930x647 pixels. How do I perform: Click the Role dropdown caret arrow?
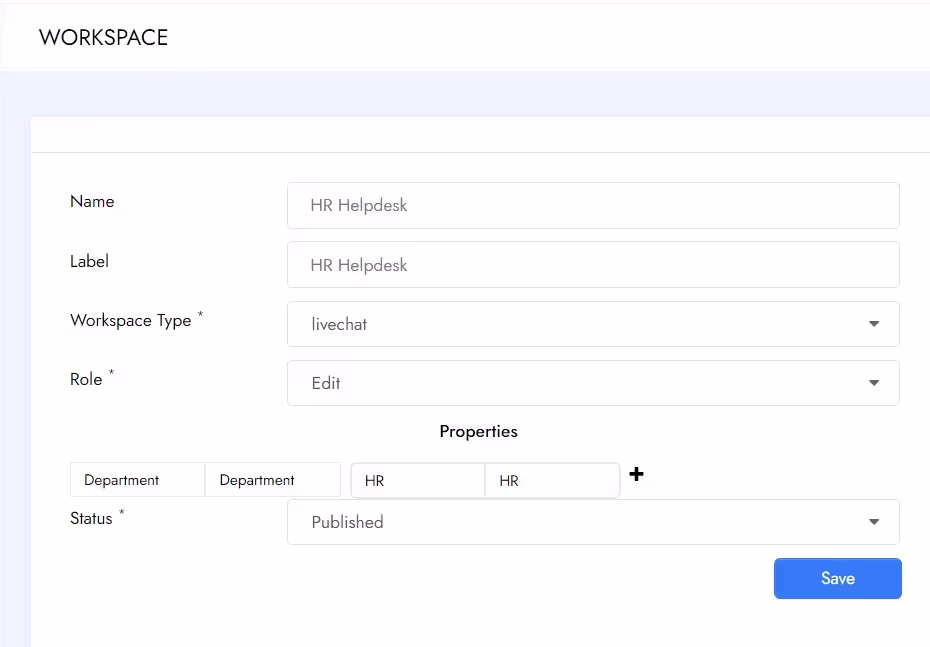point(874,383)
